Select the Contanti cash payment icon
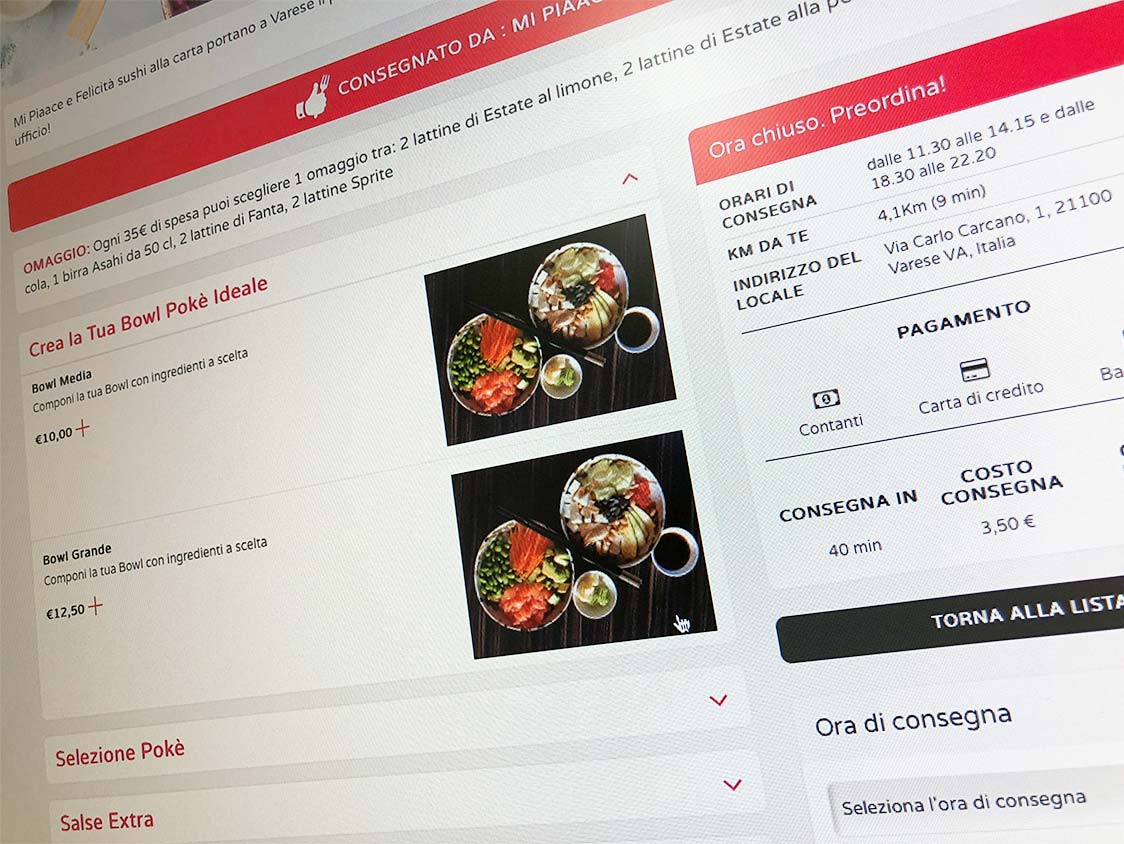The height and width of the screenshot is (844, 1124). (826, 399)
